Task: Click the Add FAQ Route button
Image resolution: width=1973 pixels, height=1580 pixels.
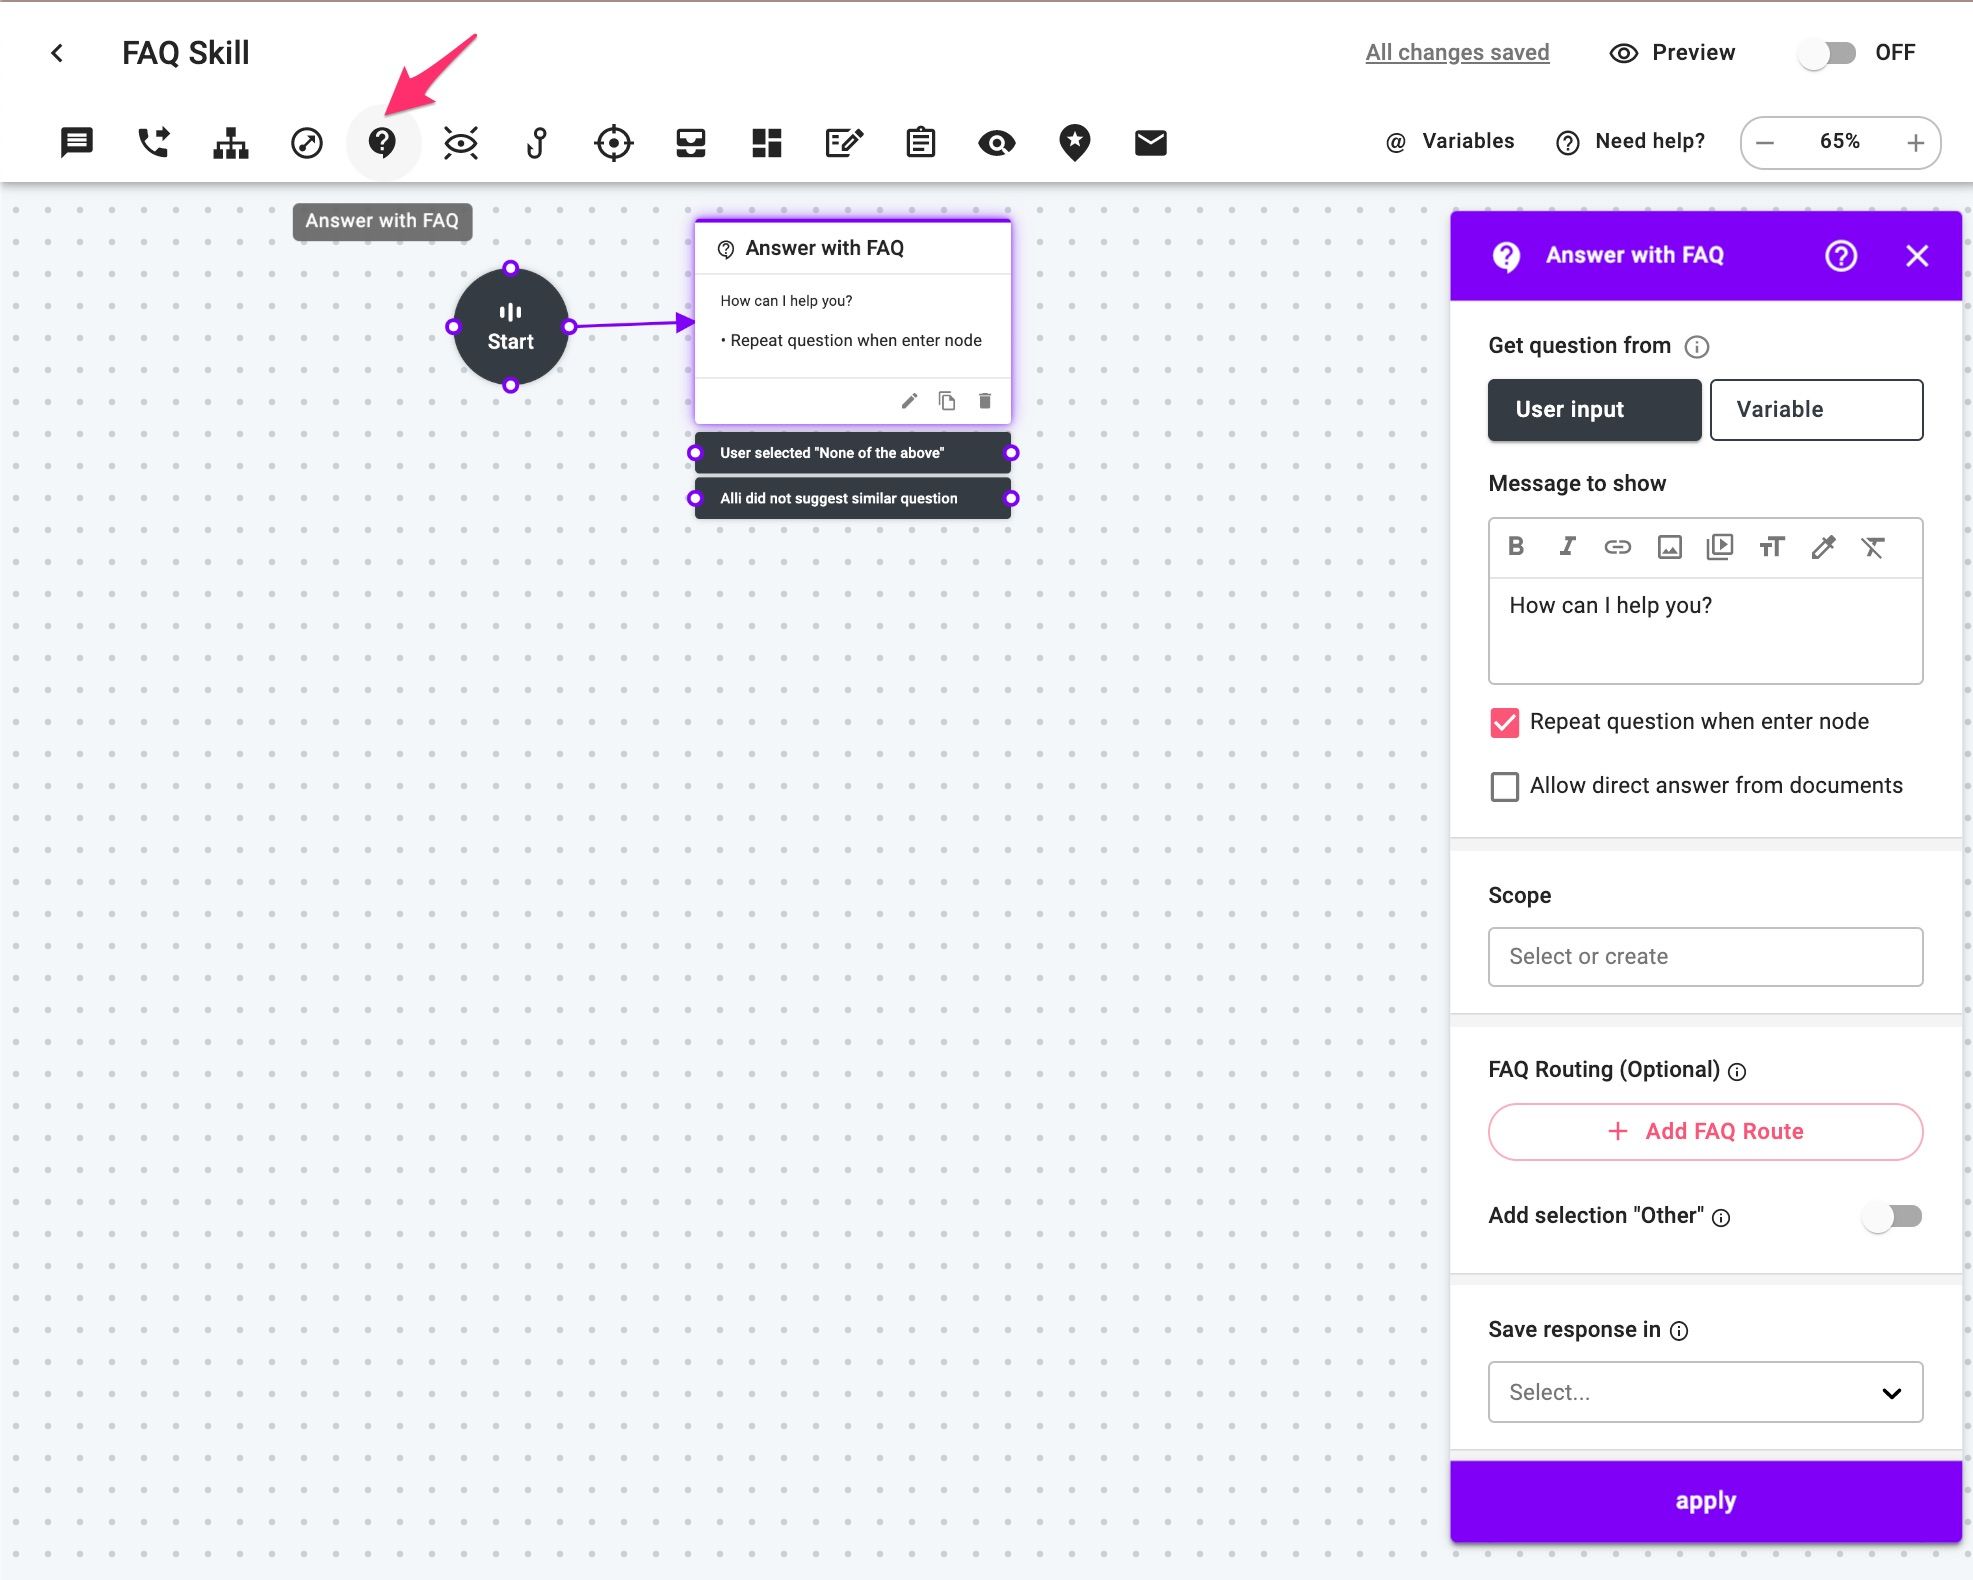Action: click(x=1705, y=1131)
